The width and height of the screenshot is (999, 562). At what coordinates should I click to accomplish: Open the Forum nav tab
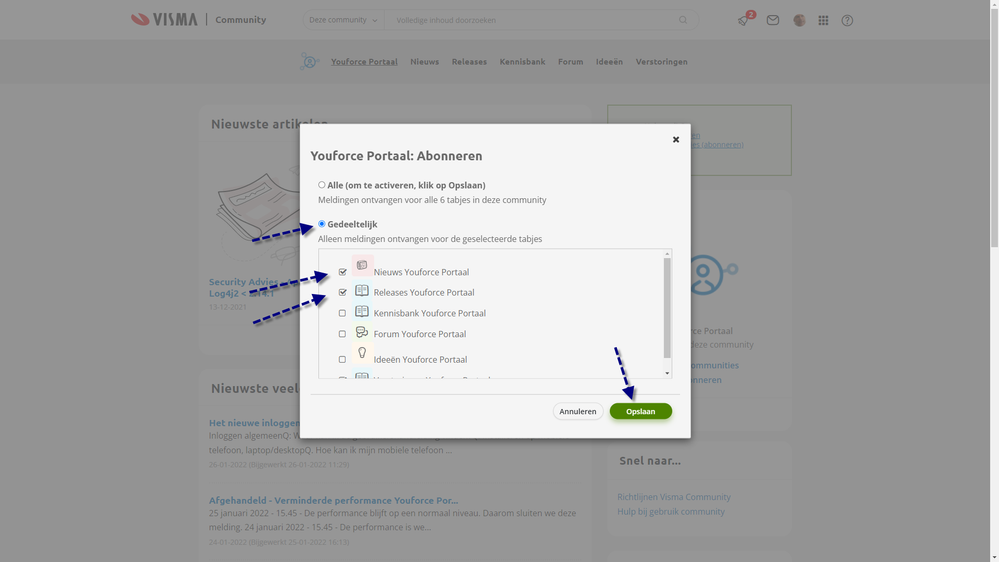570,62
